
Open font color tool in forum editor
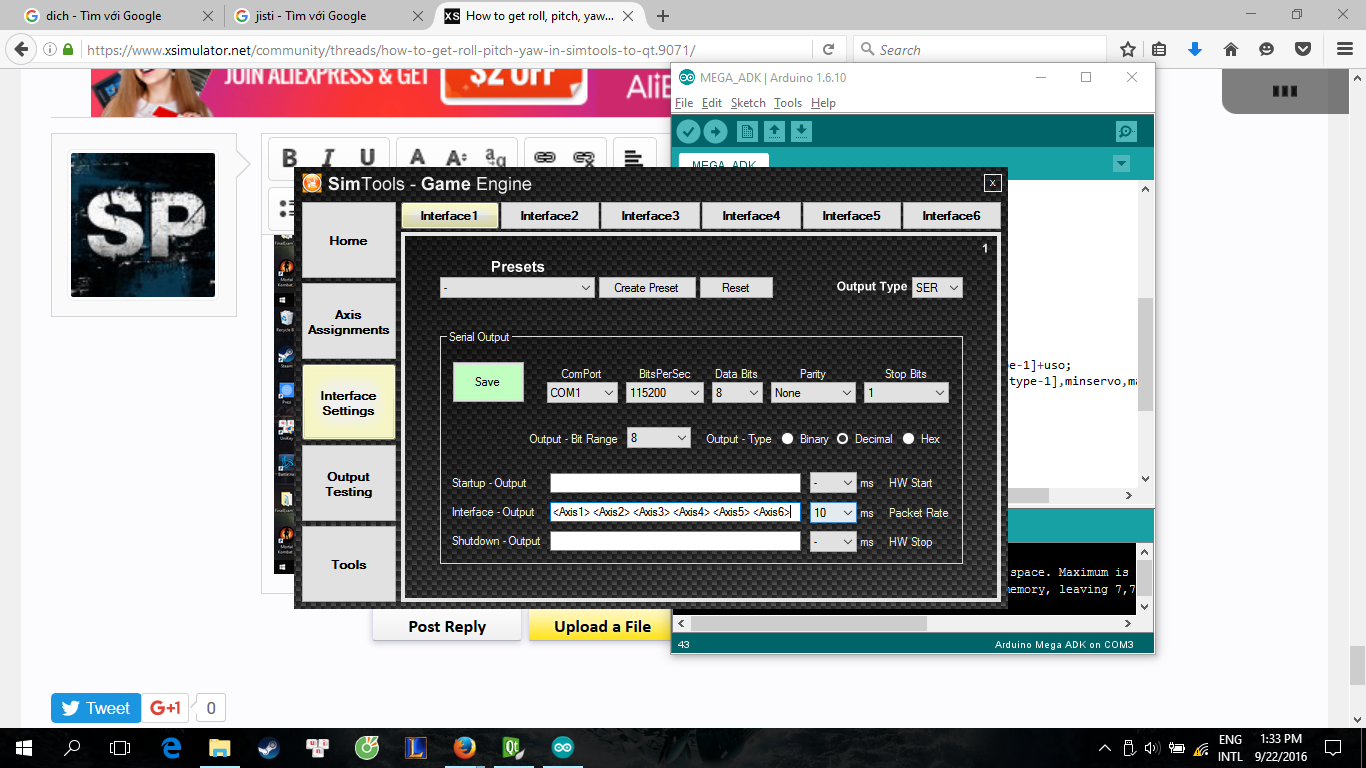[418, 158]
